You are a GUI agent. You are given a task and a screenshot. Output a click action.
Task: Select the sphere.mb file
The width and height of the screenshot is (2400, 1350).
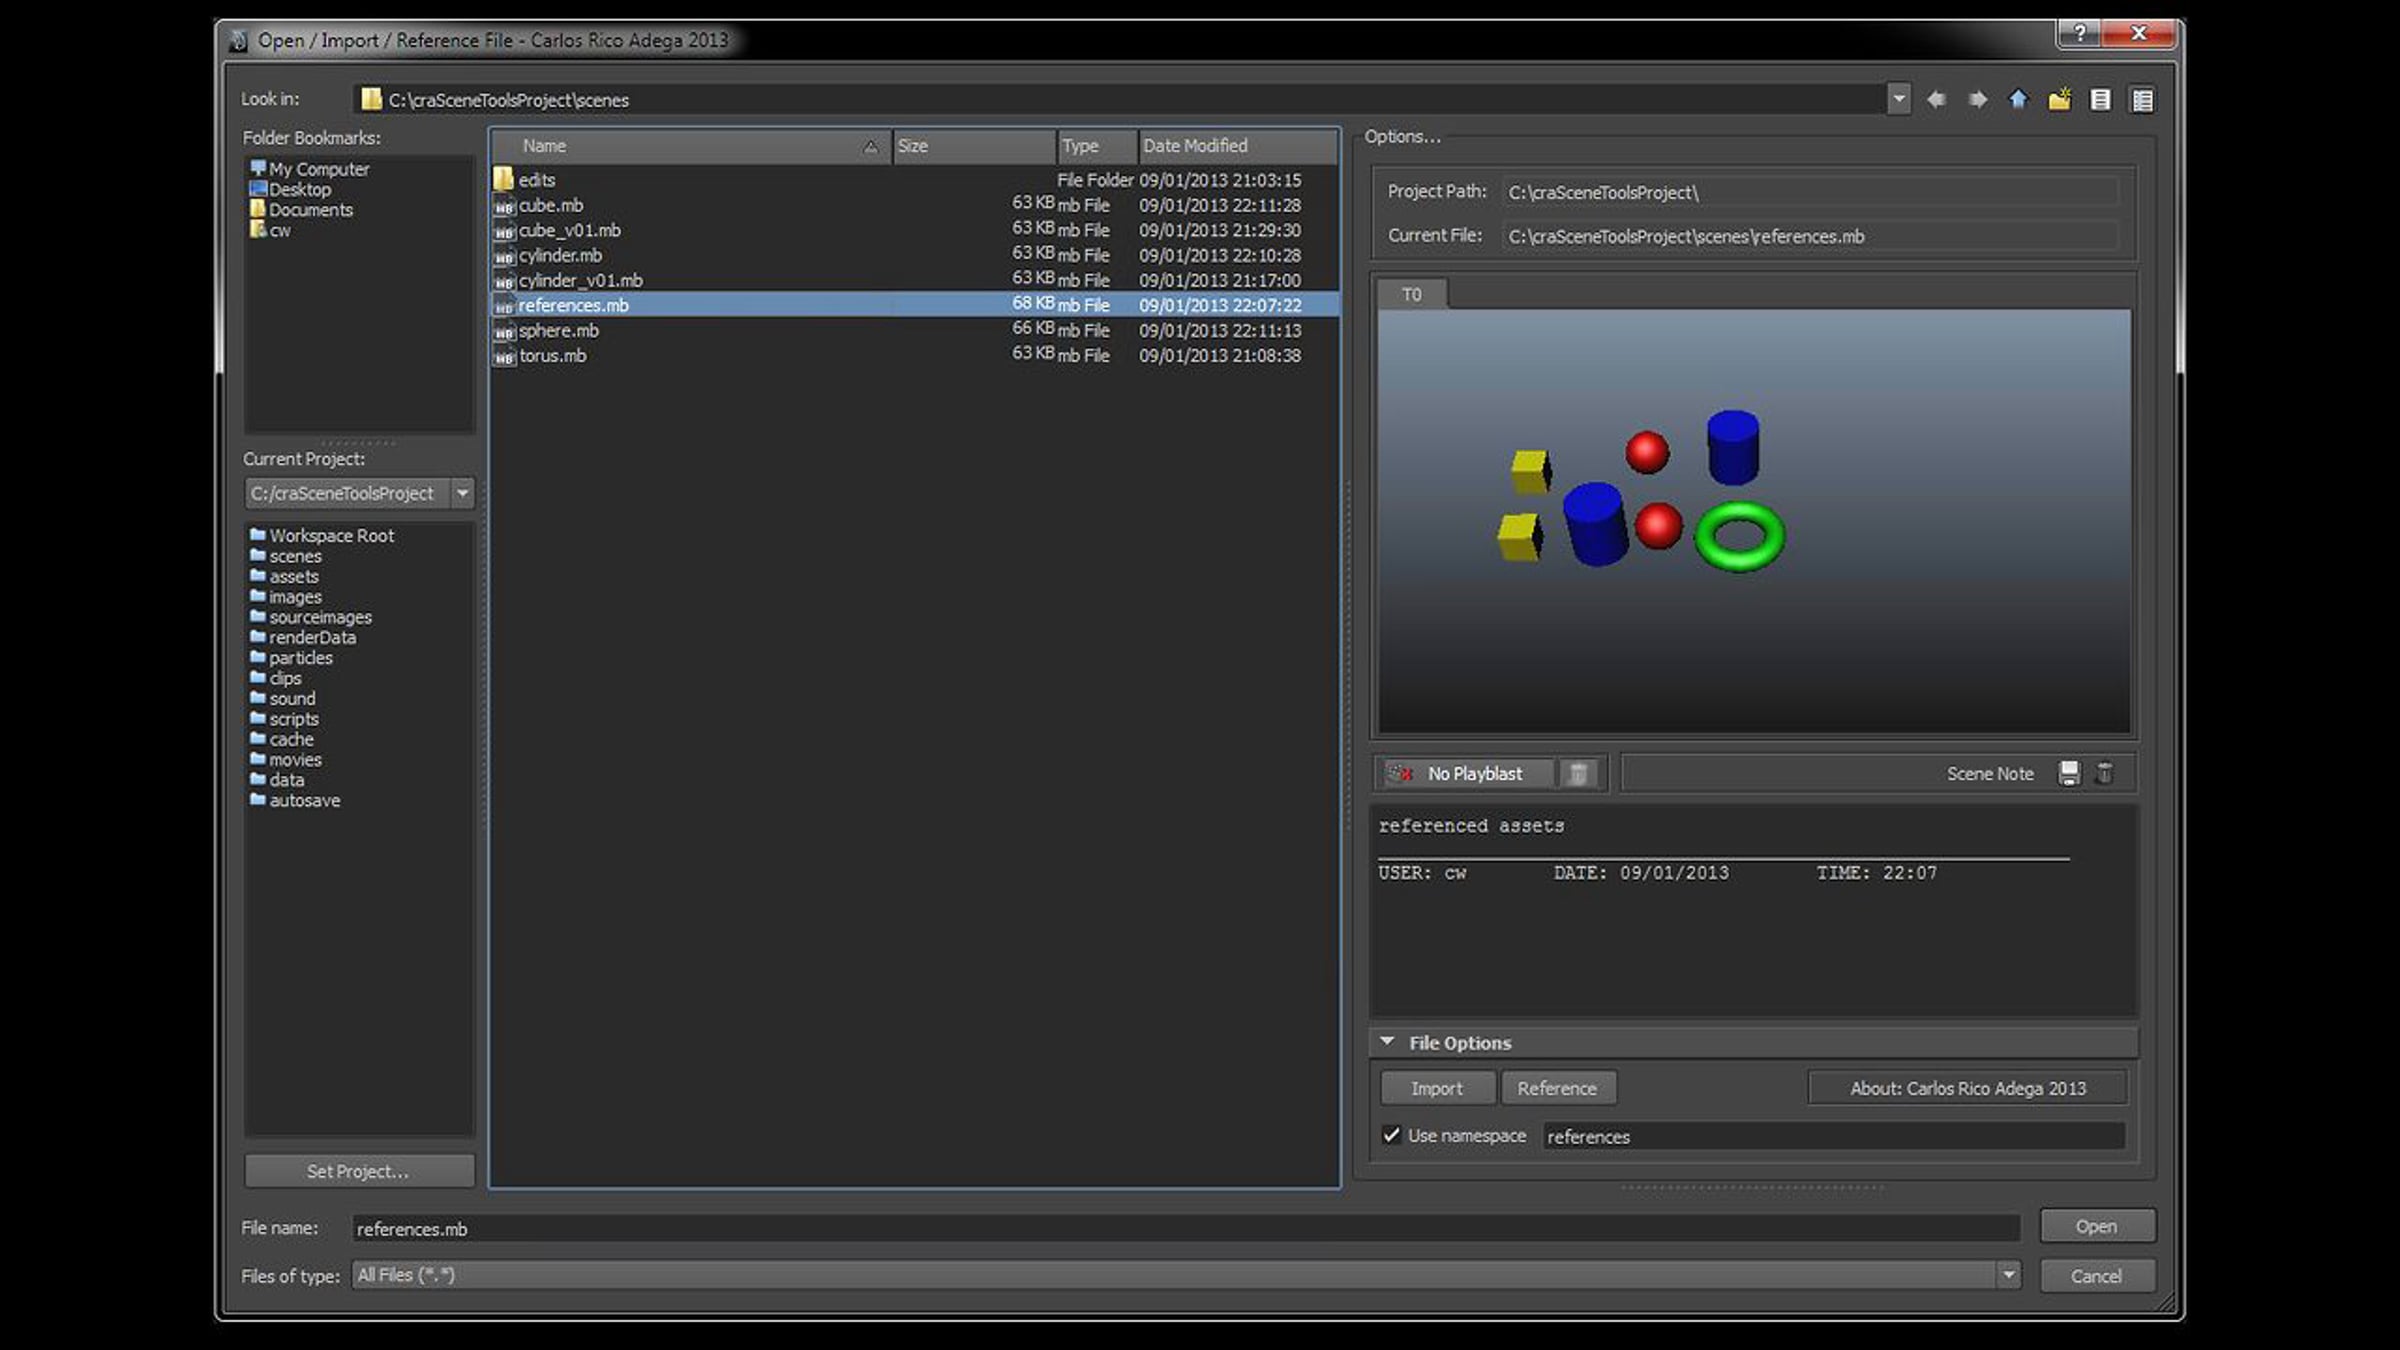558,331
